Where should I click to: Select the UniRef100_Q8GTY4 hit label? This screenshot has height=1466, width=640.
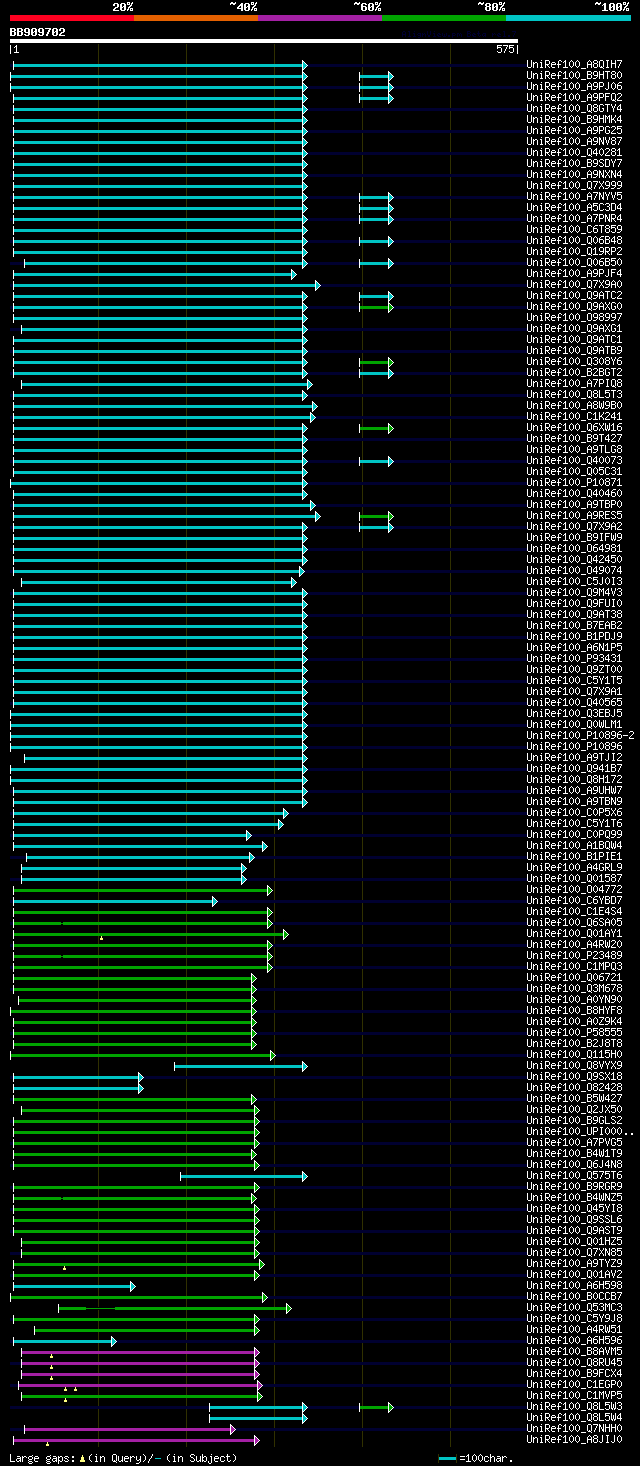[574, 108]
